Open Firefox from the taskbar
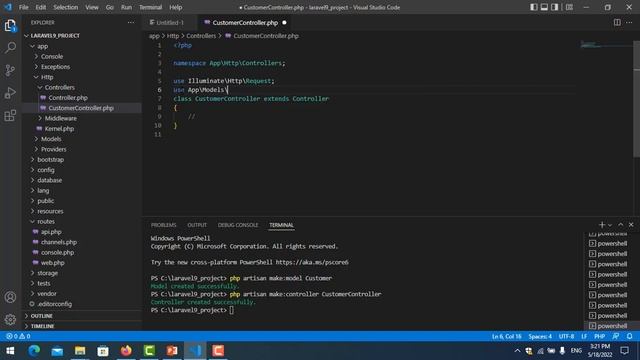 coord(126,351)
